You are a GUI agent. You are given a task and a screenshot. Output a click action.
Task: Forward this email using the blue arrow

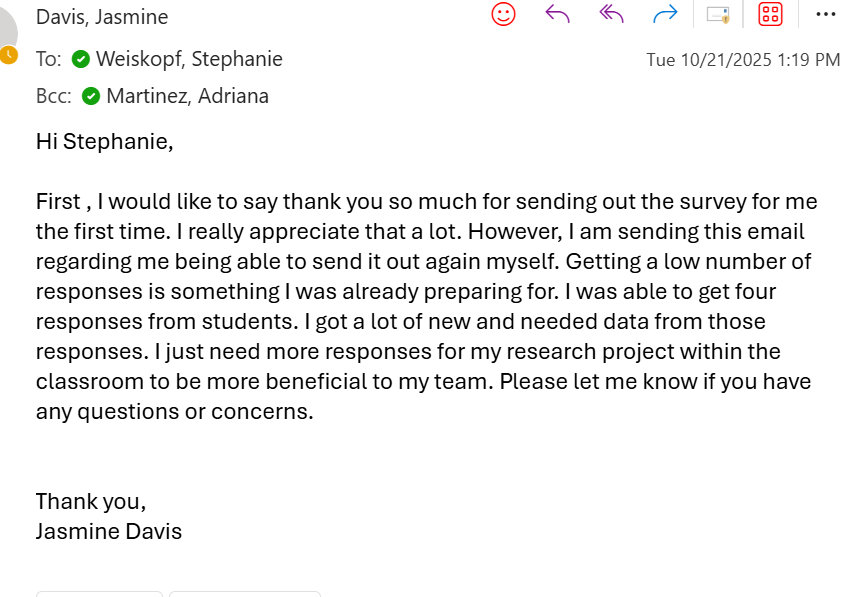[665, 14]
